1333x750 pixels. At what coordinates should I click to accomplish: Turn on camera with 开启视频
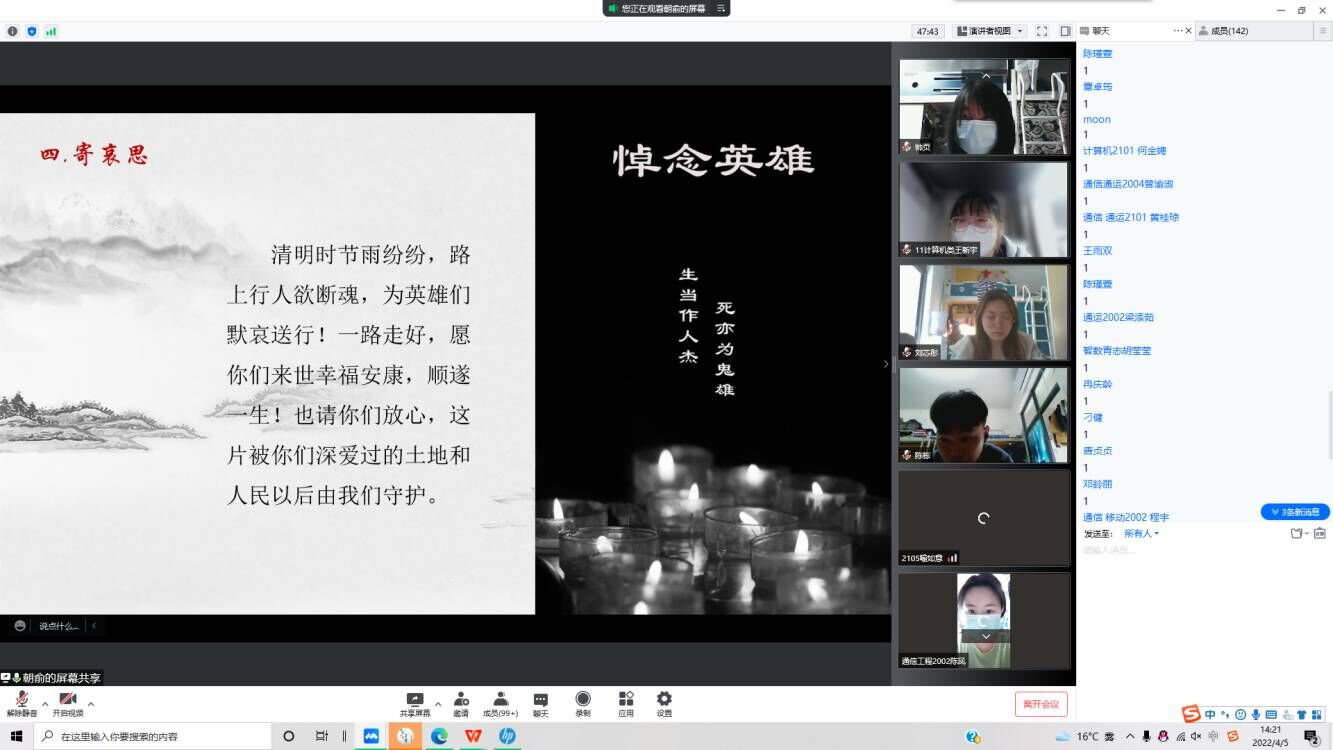(68, 702)
